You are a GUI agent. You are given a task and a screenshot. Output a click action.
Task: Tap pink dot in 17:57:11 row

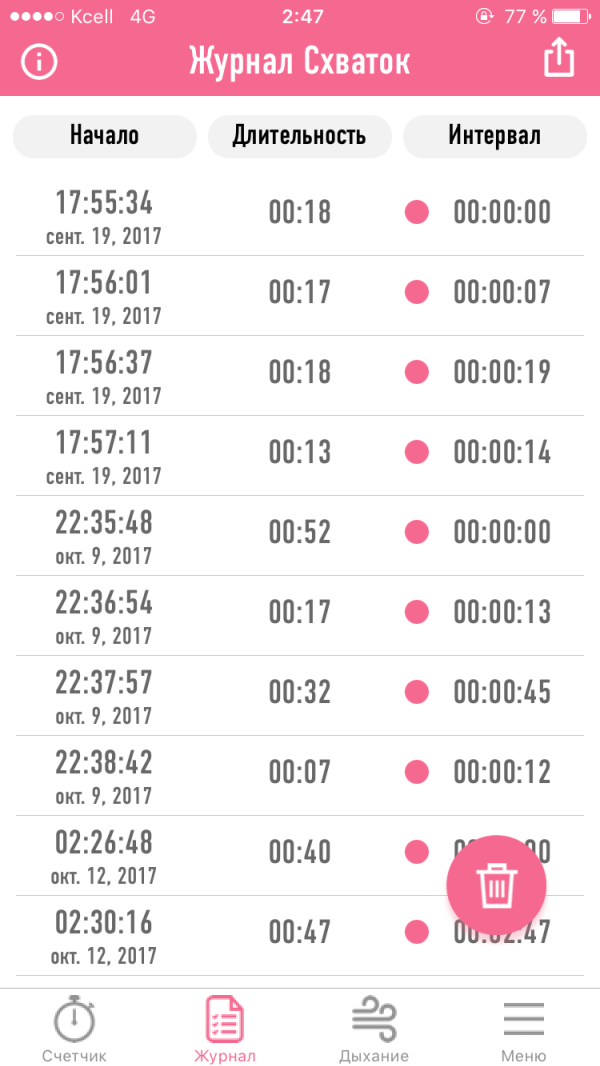pyautogui.click(x=416, y=452)
